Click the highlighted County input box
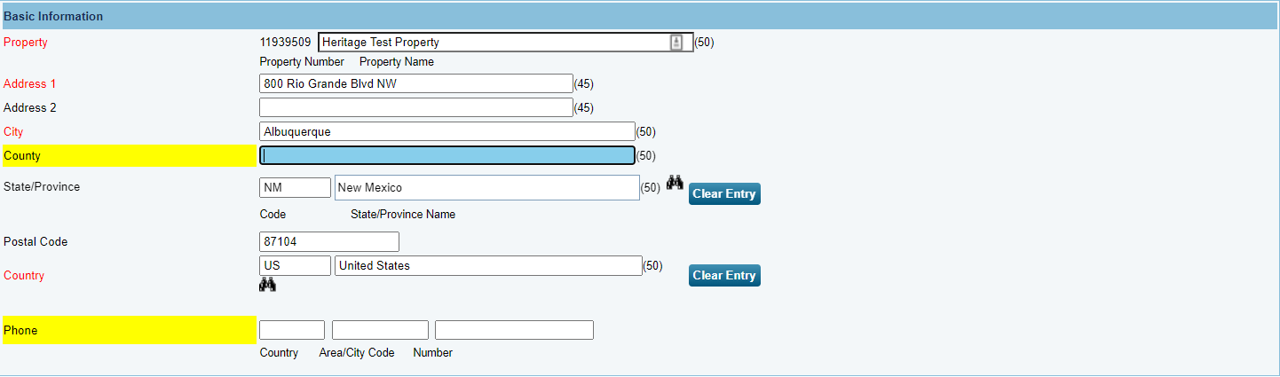The image size is (1280, 377). click(447, 155)
